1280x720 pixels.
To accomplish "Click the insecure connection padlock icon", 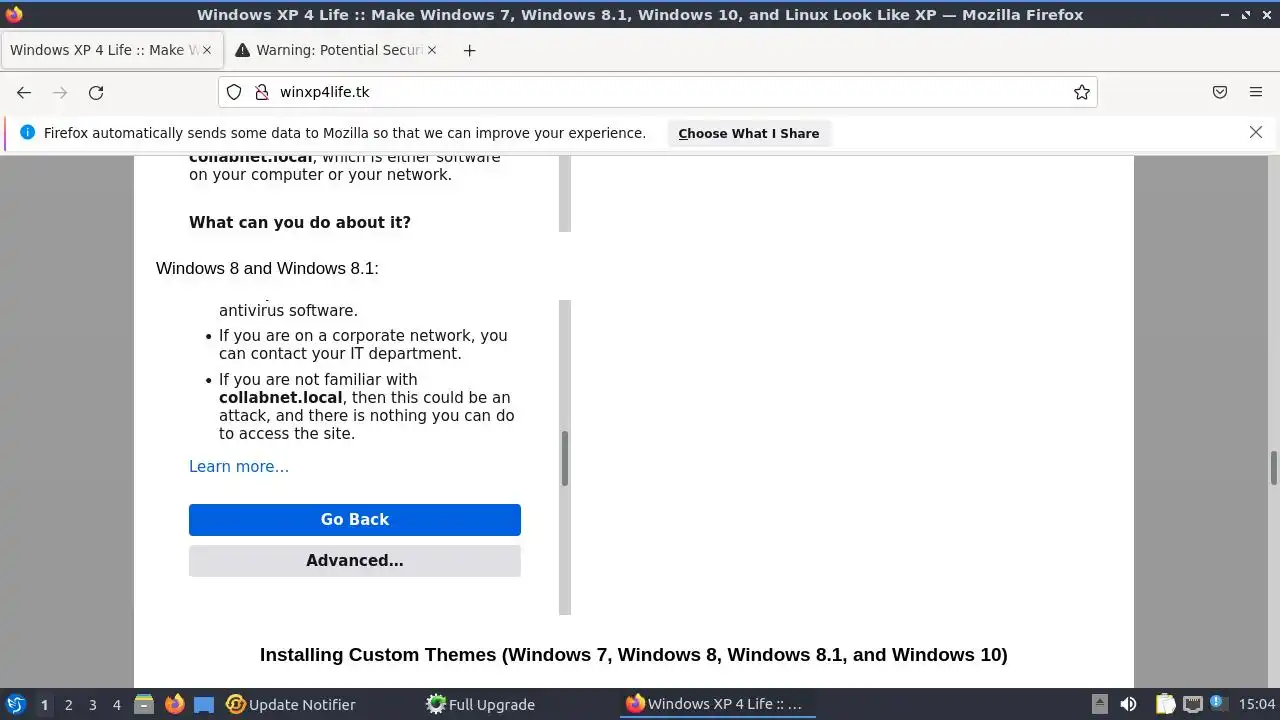I will [262, 92].
